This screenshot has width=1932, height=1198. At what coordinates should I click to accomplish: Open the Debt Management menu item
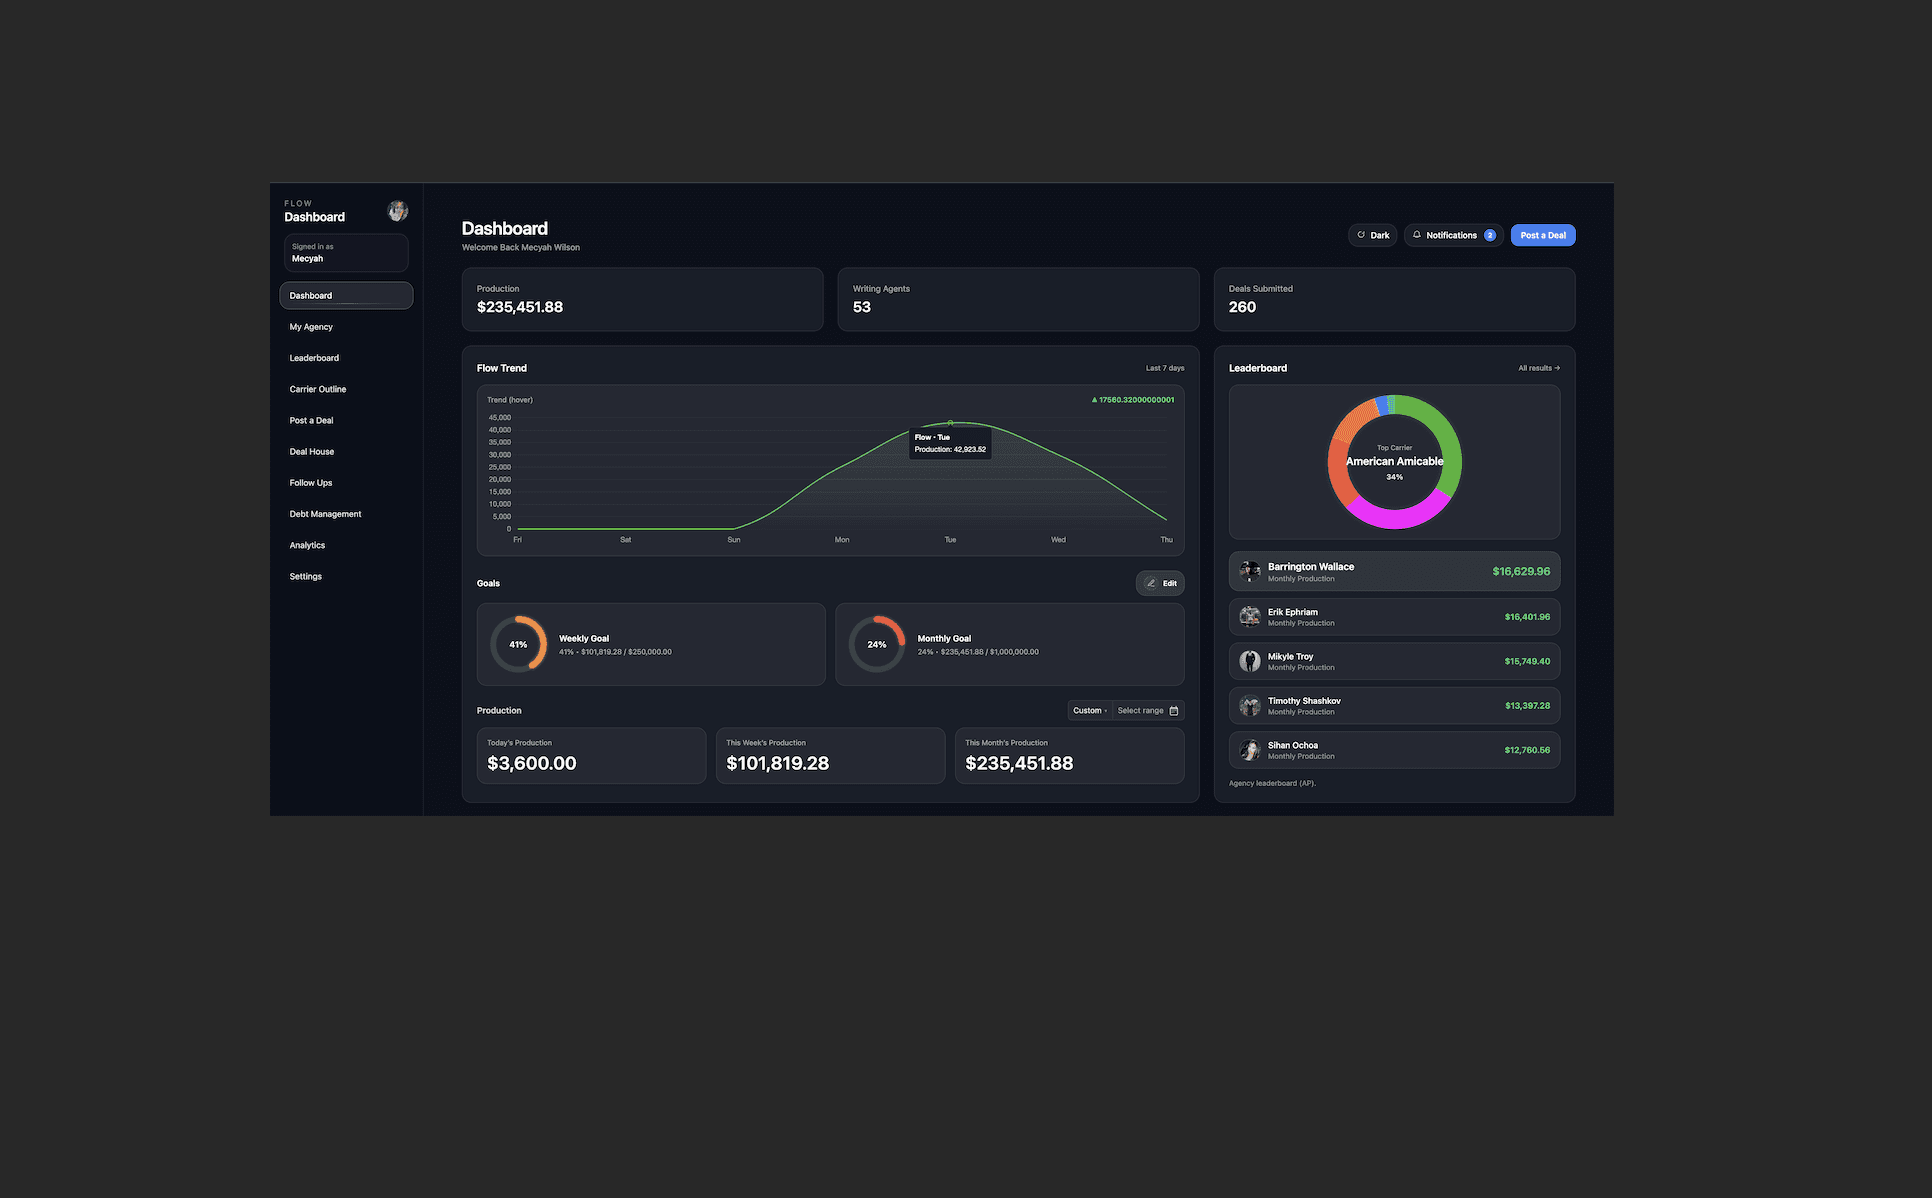click(x=325, y=513)
